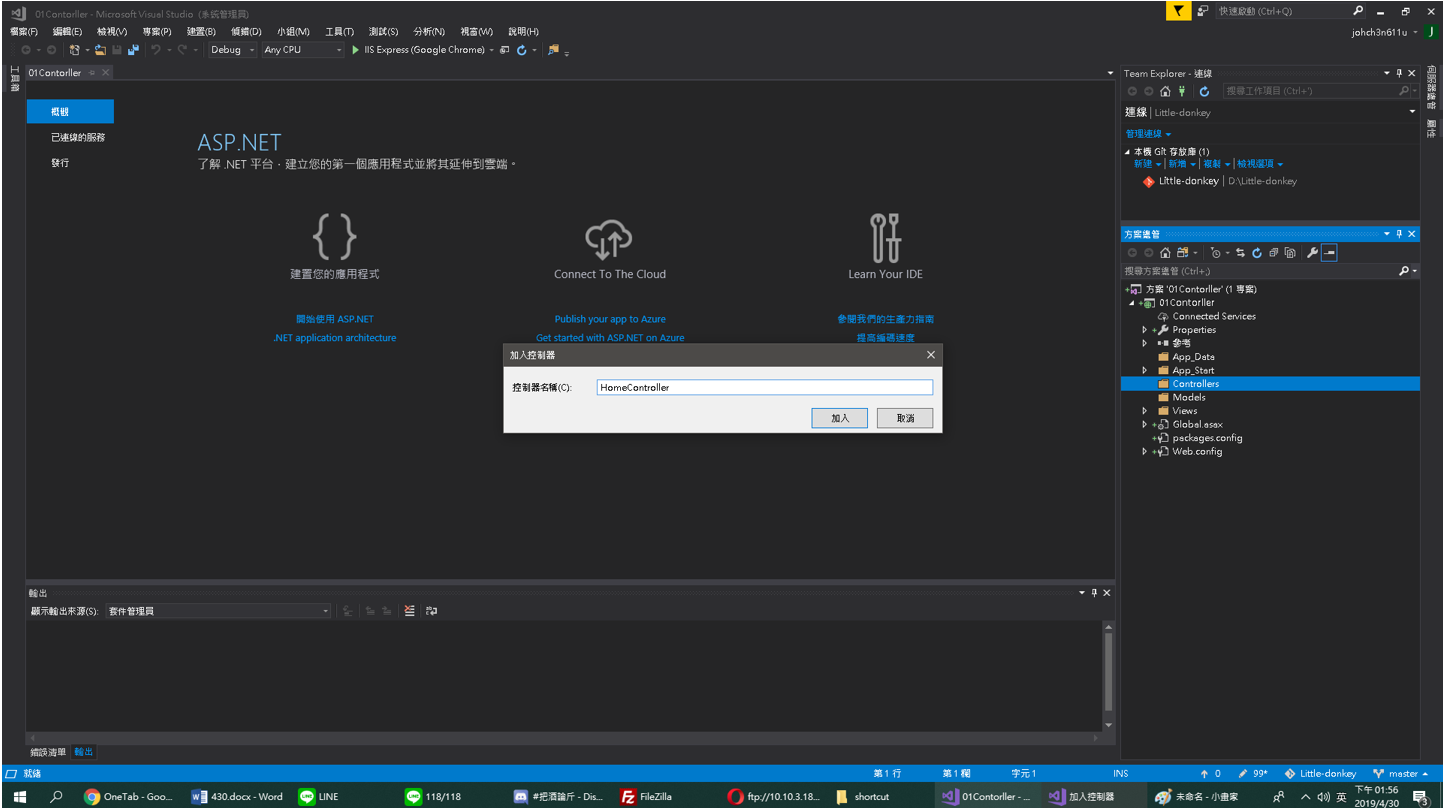The height and width of the screenshot is (808, 1443).
Task: Click the browser refresh icon in toolbar
Action: [x=522, y=50]
